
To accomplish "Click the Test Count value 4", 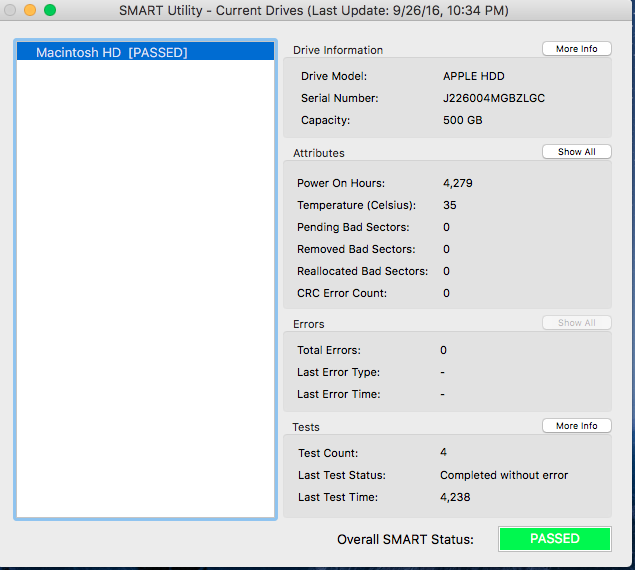I will pos(443,452).
